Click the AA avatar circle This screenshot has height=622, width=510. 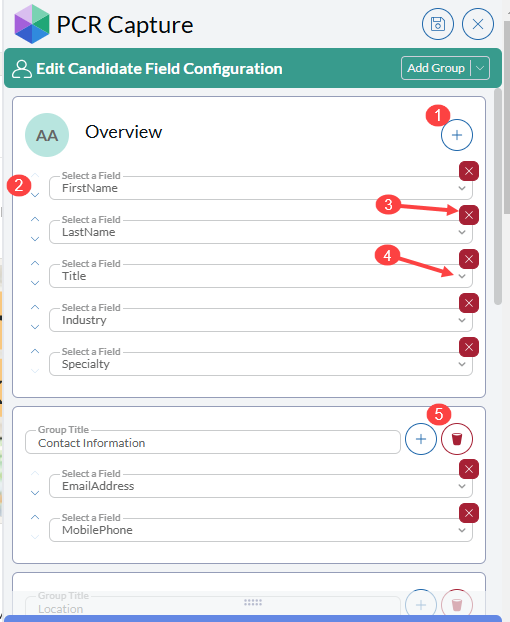(47, 135)
